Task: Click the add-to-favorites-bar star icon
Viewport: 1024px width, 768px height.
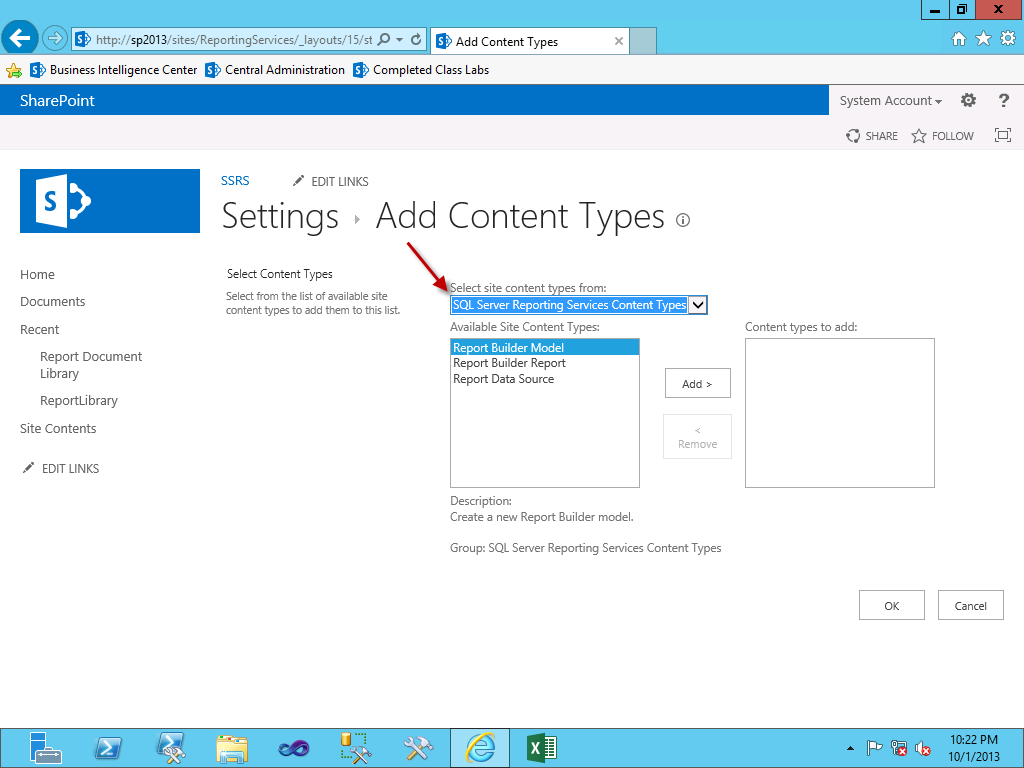Action: point(14,71)
